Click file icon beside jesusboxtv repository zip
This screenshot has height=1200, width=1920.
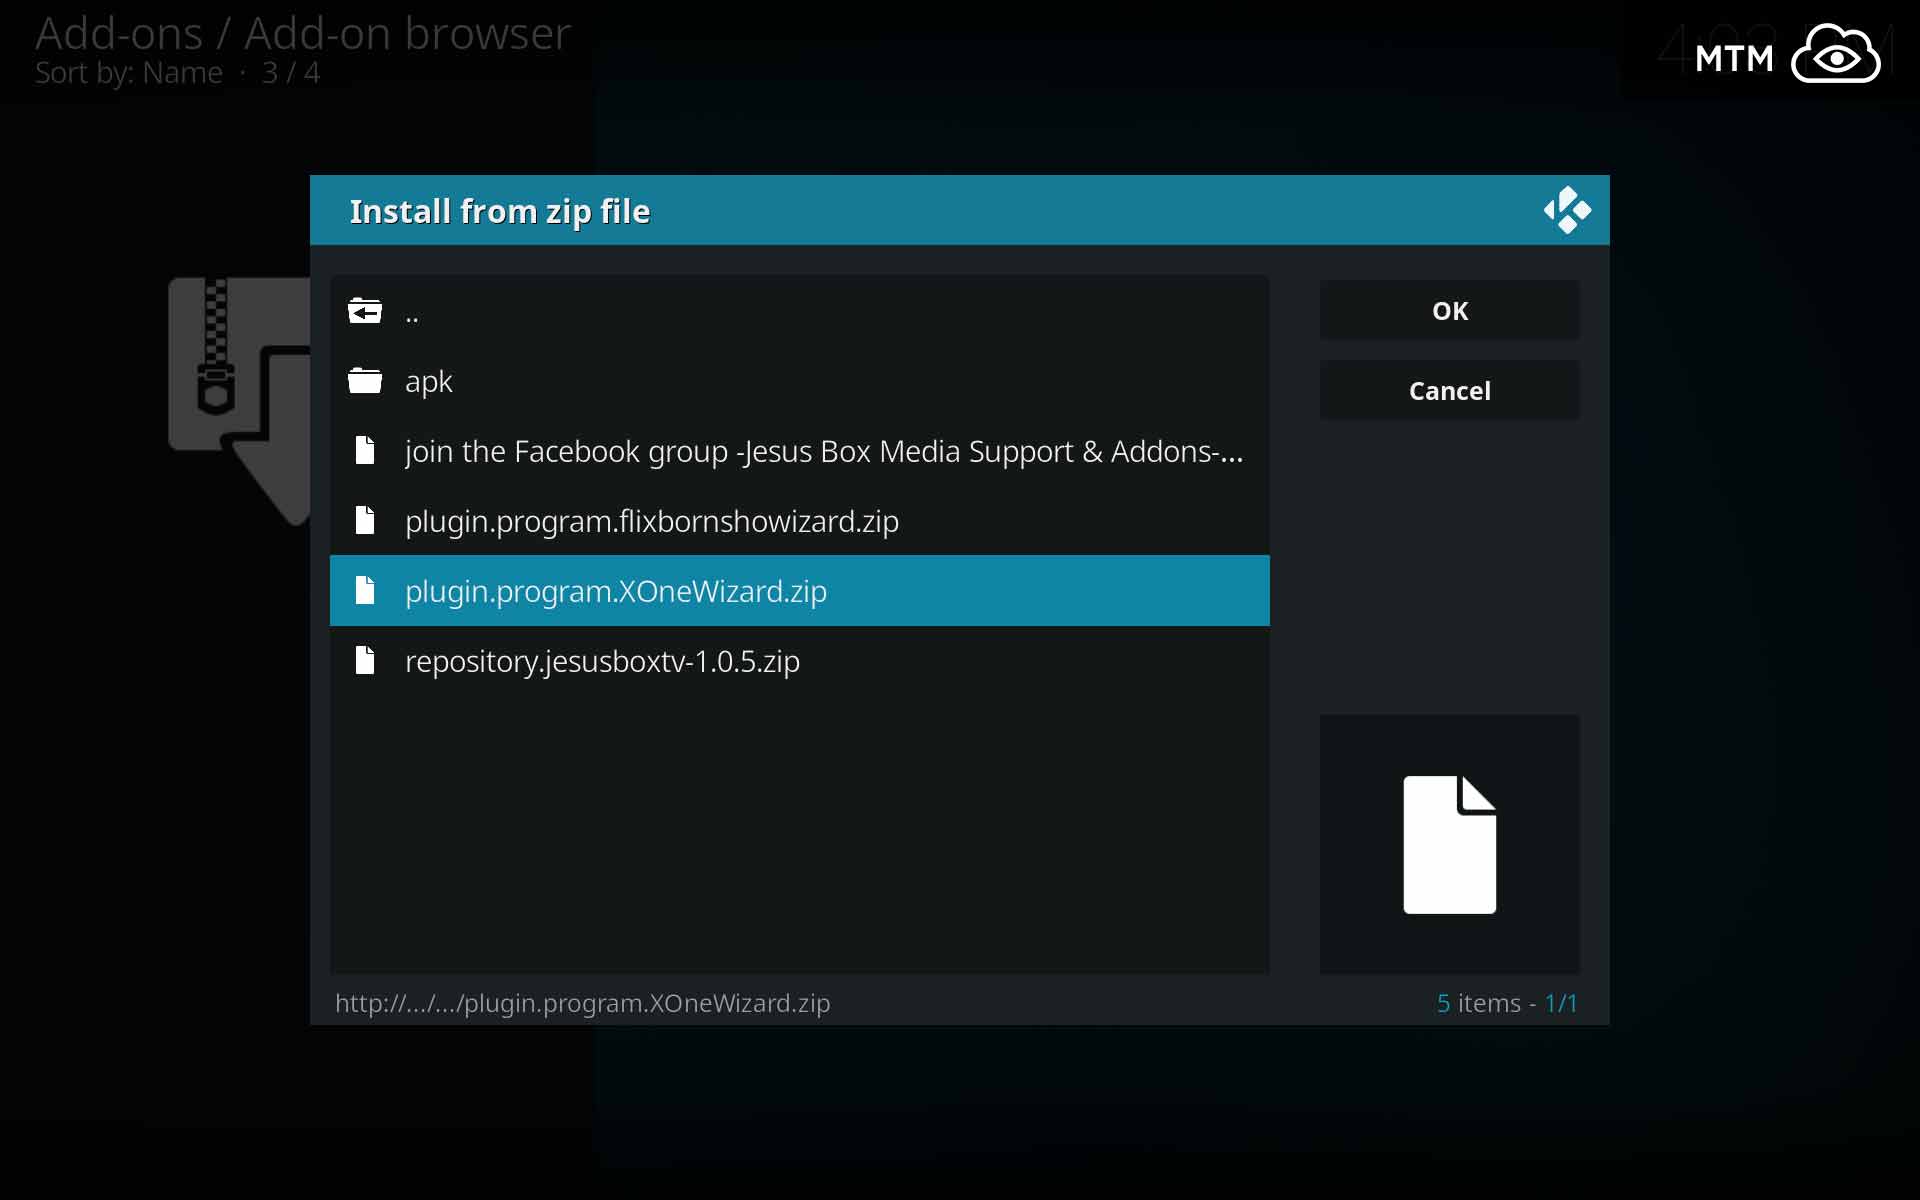pos(365,660)
